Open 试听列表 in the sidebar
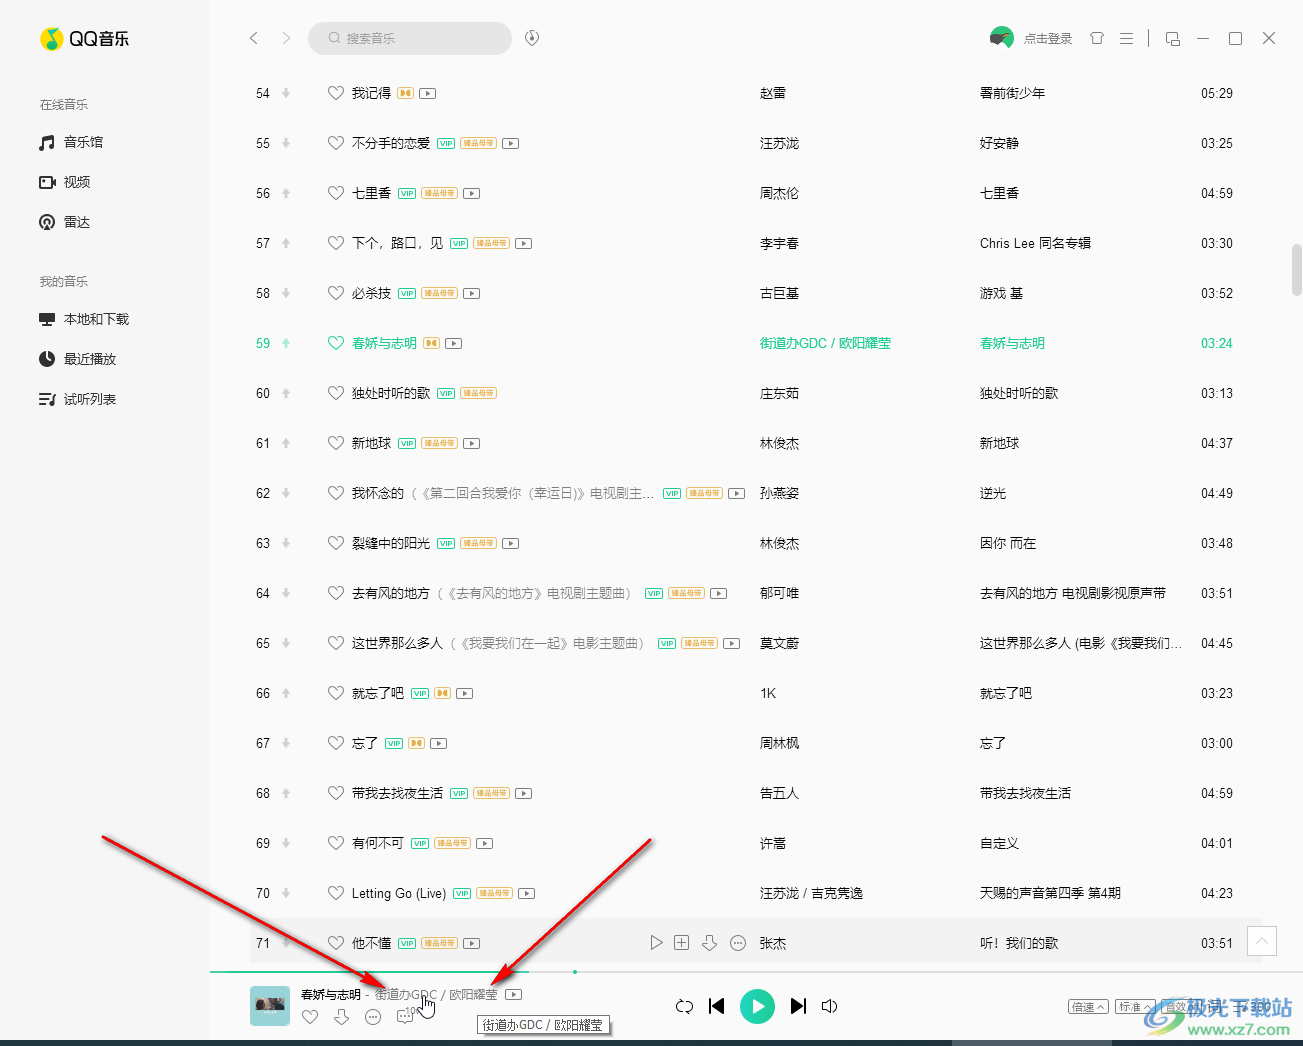The width and height of the screenshot is (1303, 1046). 78,399
